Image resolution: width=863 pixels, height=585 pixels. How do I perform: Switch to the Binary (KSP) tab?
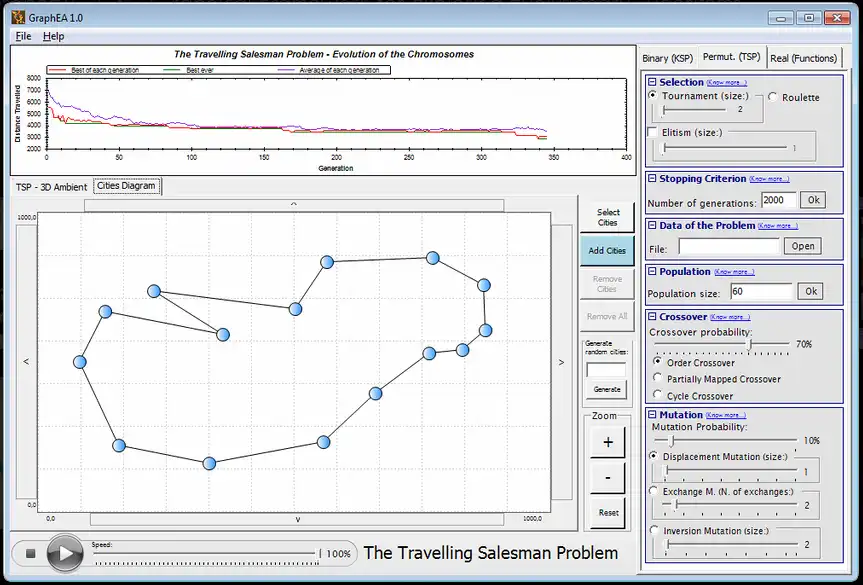667,58
